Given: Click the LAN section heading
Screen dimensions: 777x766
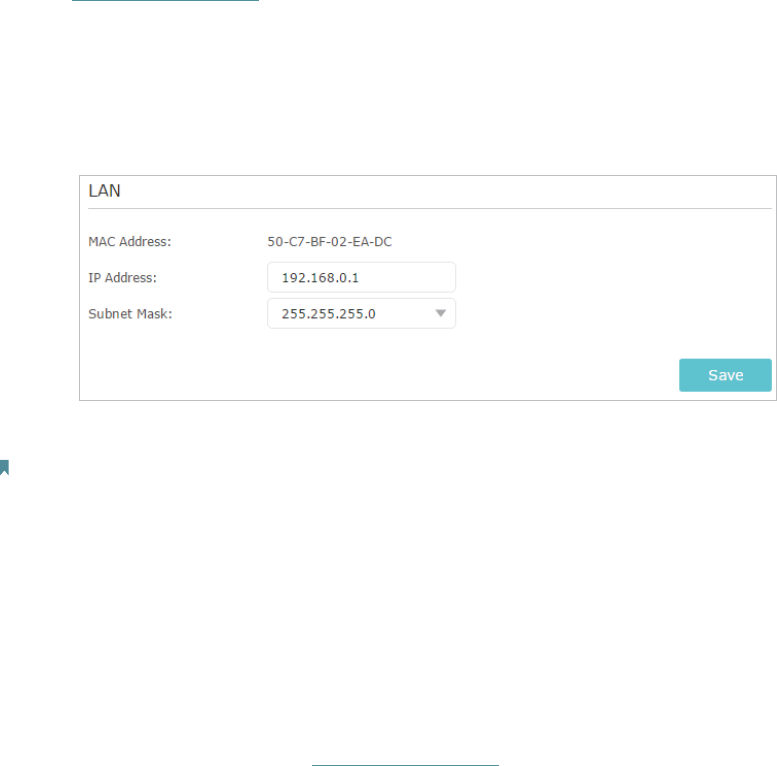Looking at the screenshot, I should pos(105,191).
